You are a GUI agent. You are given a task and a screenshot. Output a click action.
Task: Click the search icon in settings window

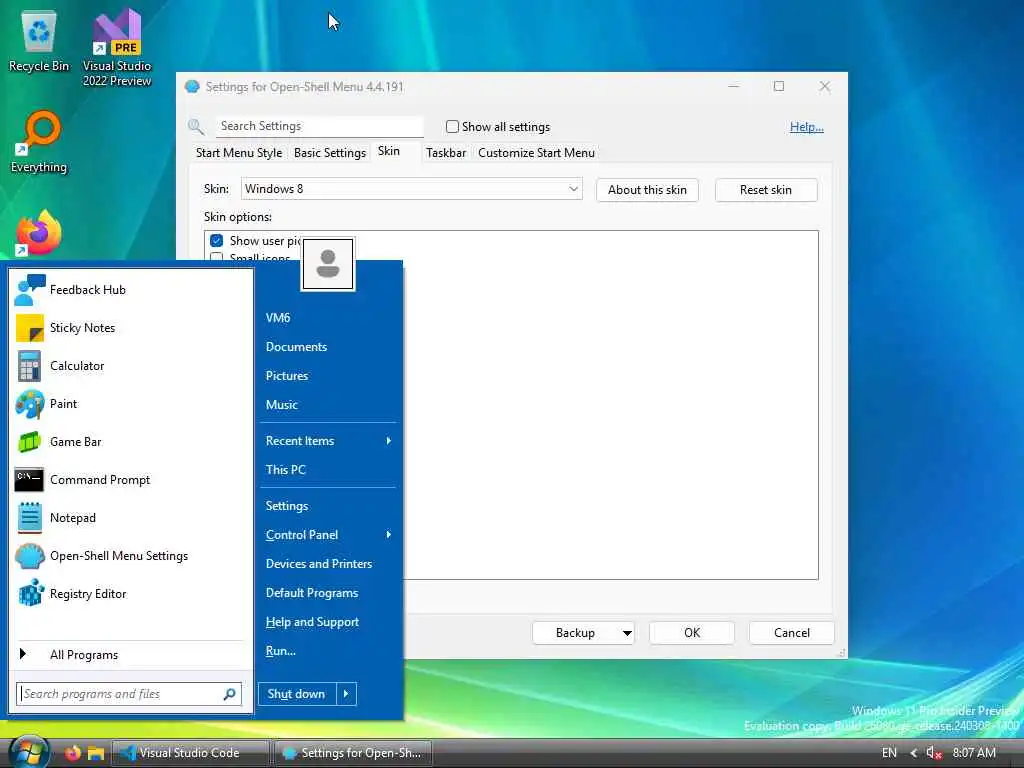pos(195,127)
